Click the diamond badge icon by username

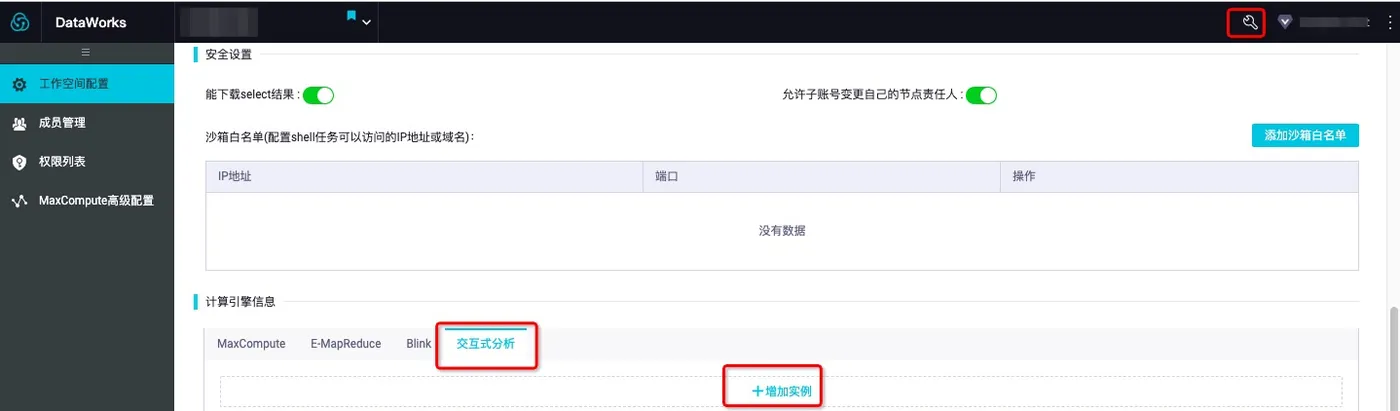pyautogui.click(x=1285, y=22)
